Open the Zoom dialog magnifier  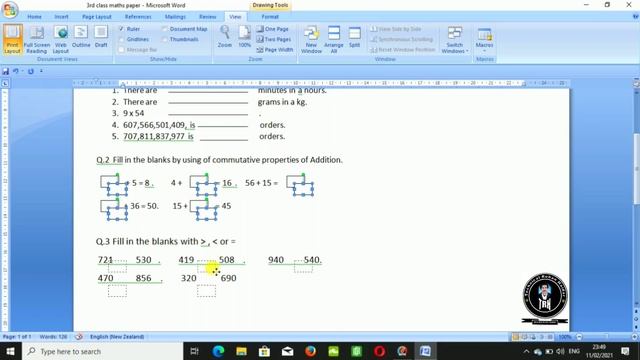(x=224, y=37)
